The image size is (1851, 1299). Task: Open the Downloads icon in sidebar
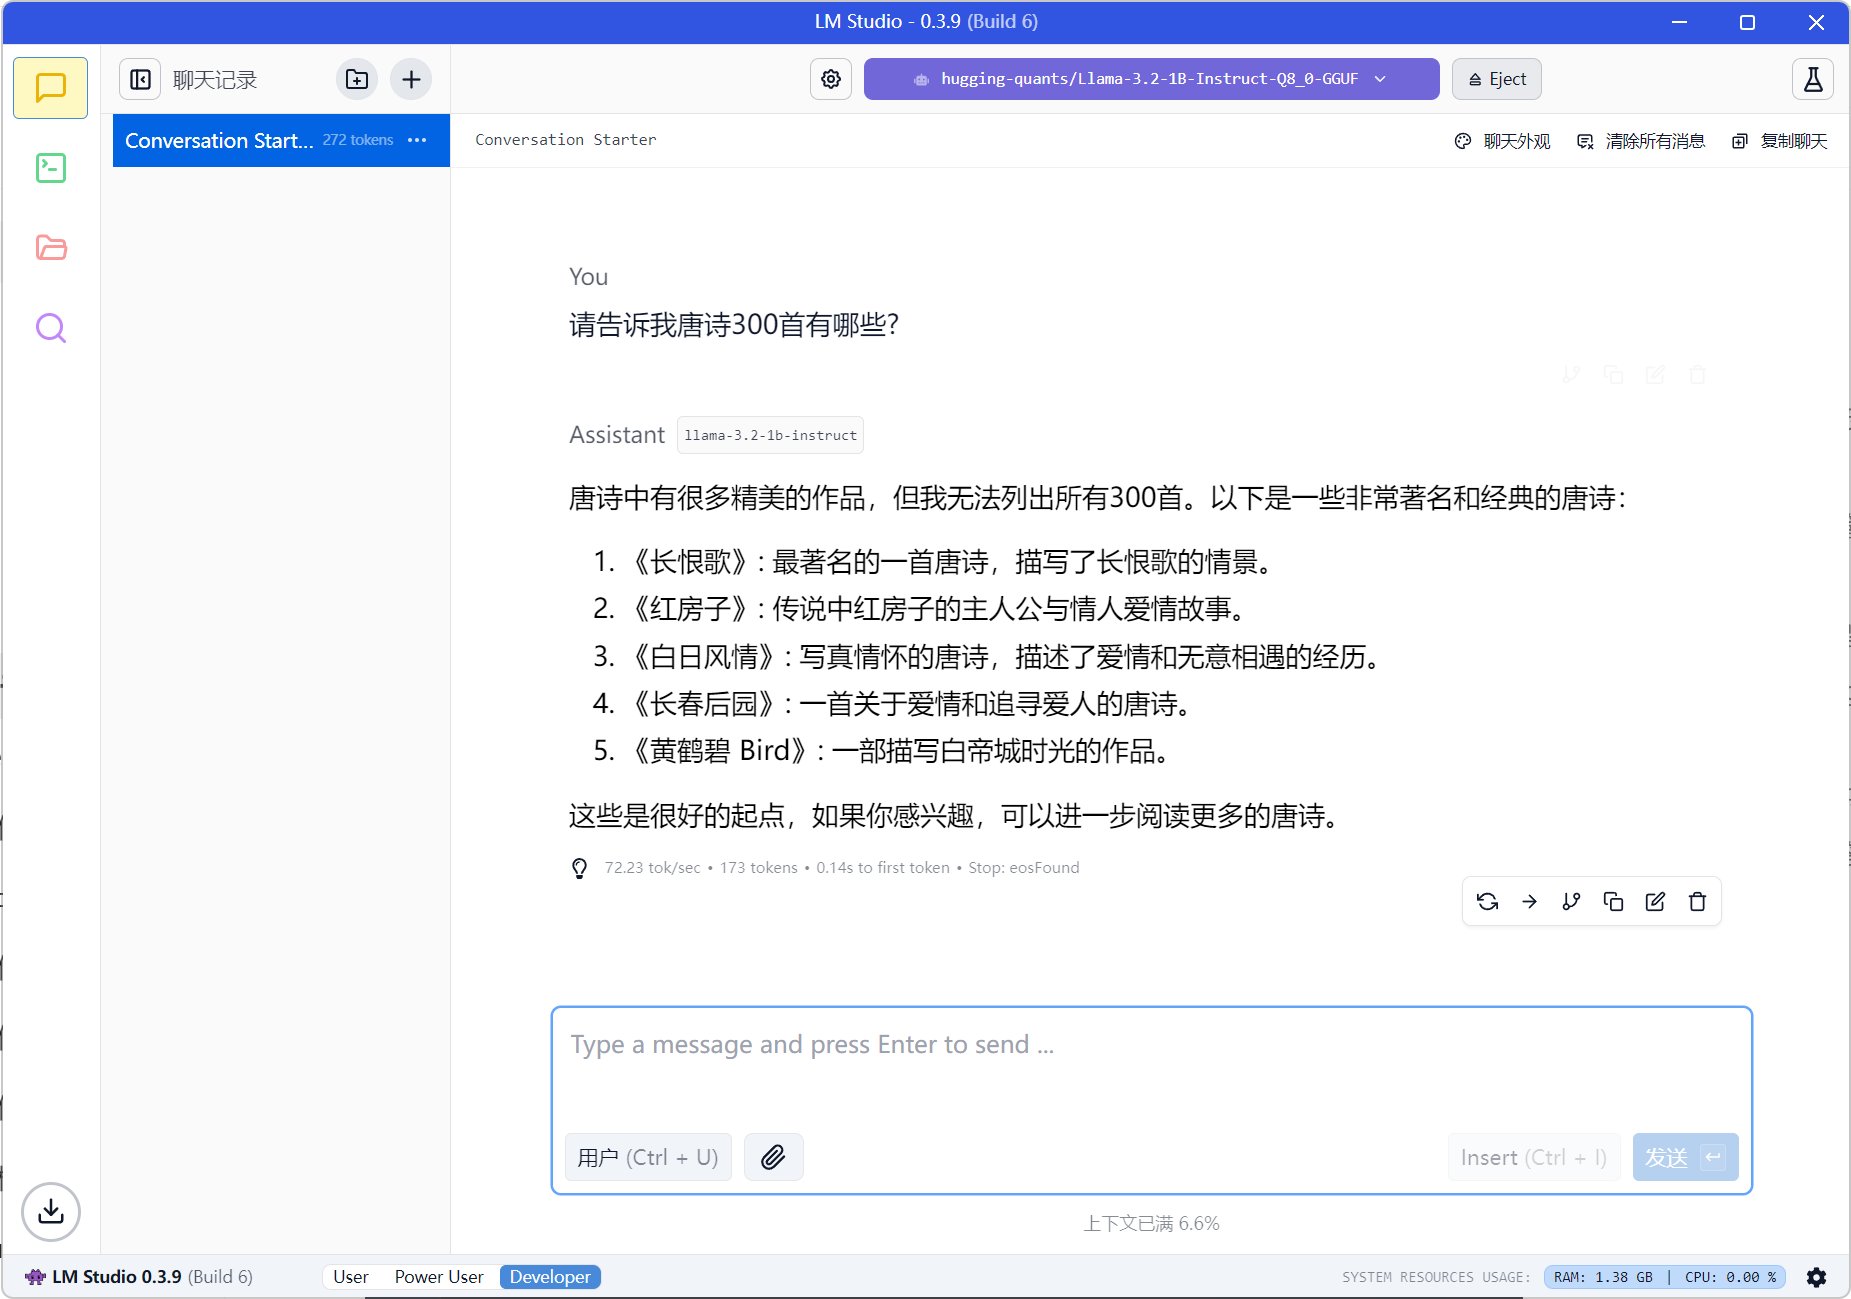coord(51,1212)
